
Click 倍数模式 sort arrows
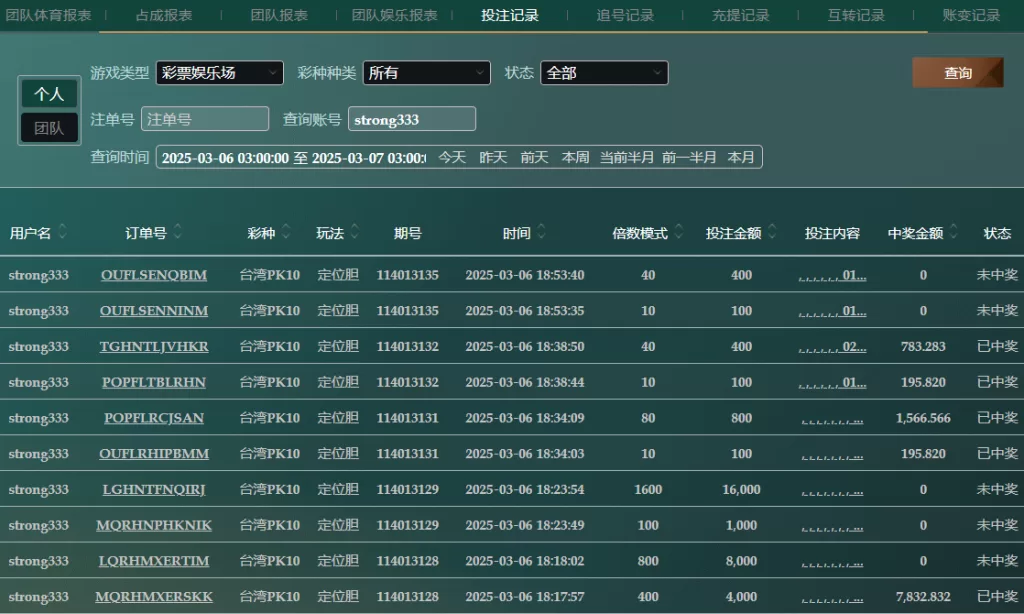coord(679,233)
